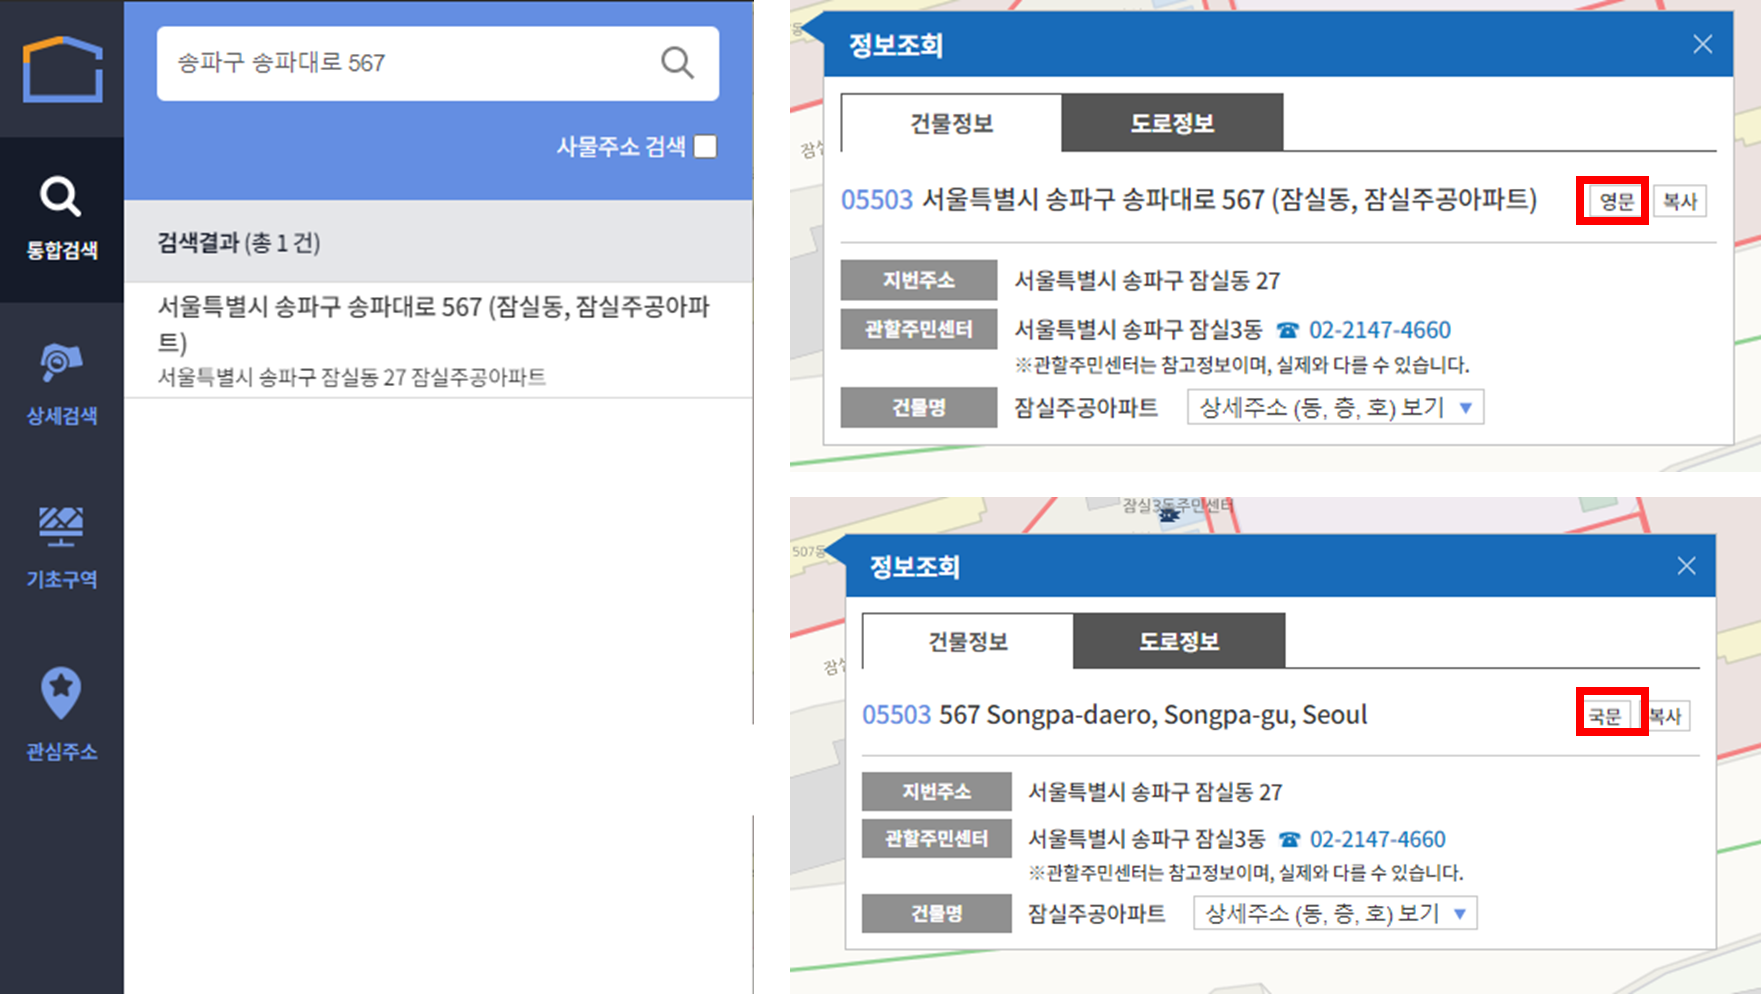Open the 관심주소 sidebar icon

60,716
